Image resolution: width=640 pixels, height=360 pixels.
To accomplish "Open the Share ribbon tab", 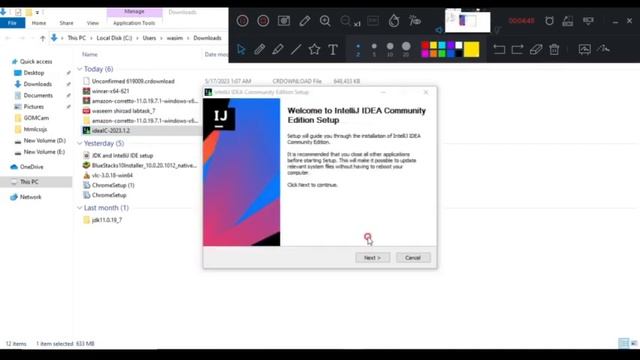I will (66, 23).
